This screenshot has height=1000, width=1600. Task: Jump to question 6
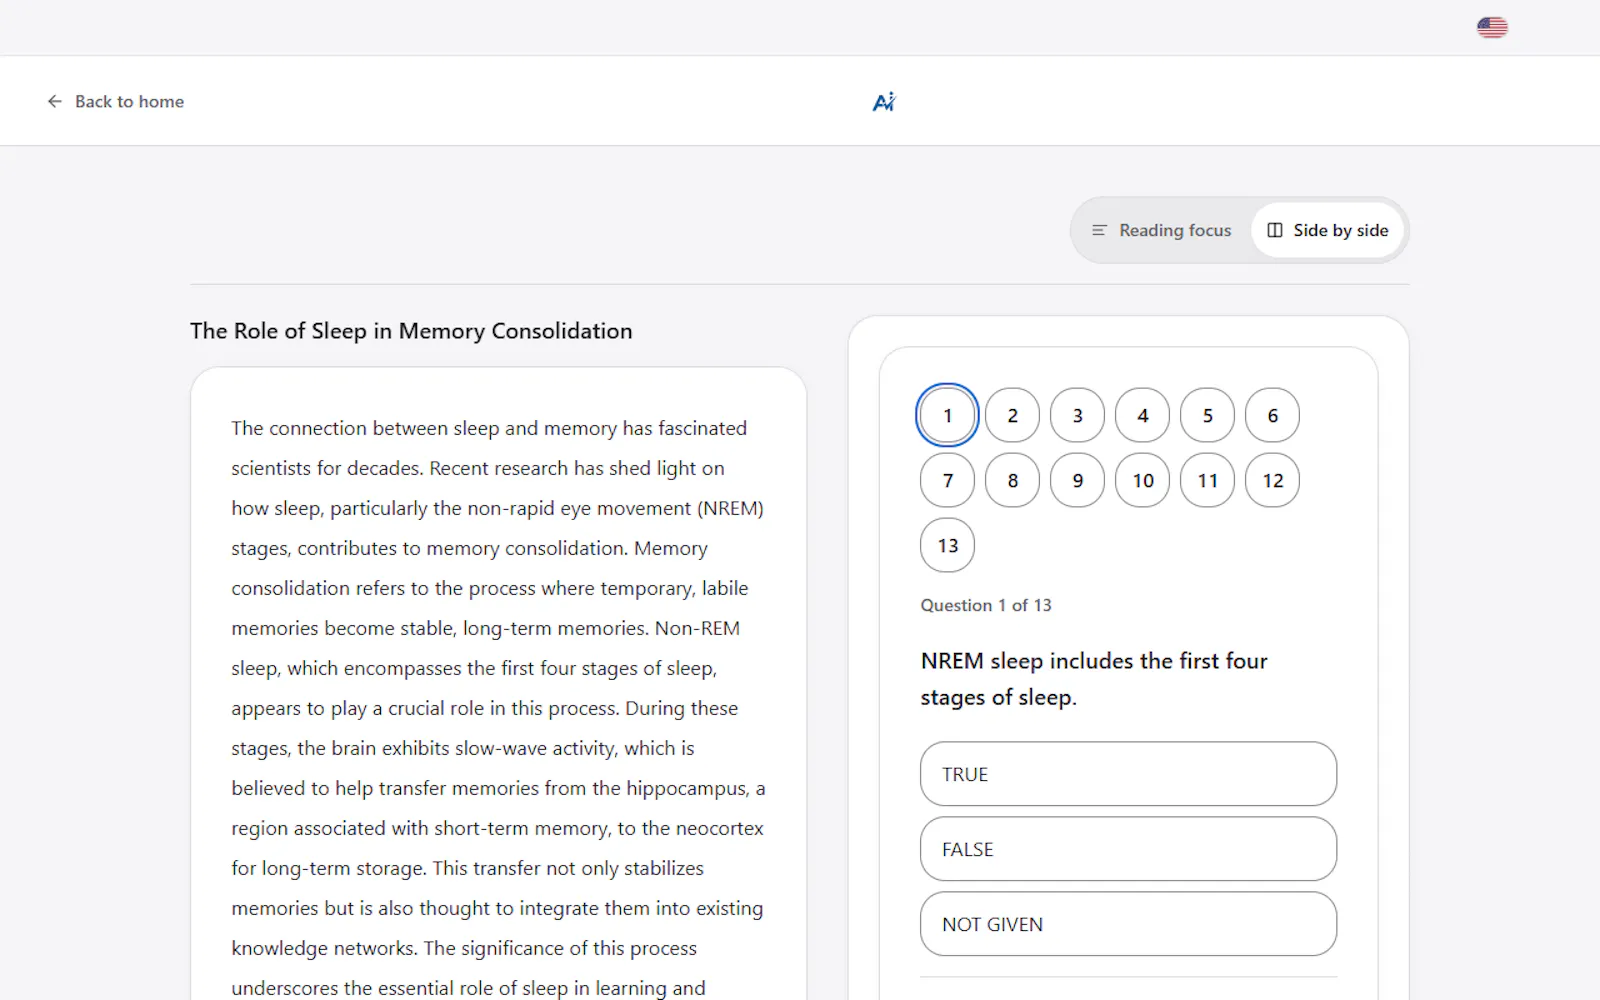click(x=1272, y=415)
